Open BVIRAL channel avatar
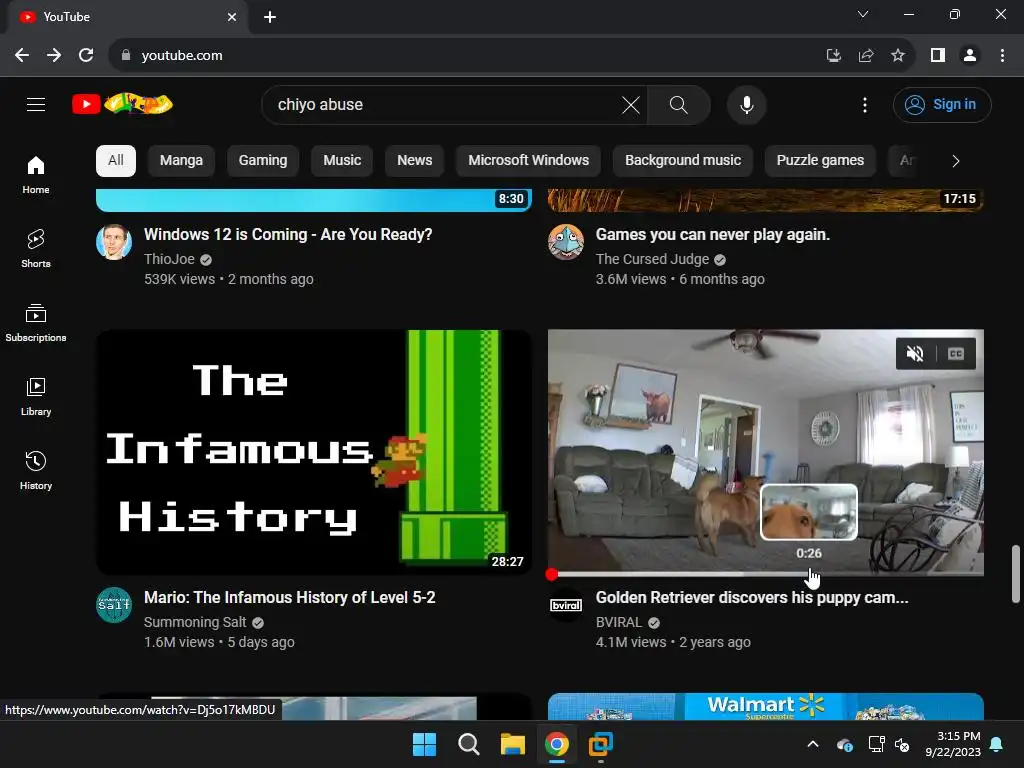The height and width of the screenshot is (768, 1024). pyautogui.click(x=566, y=605)
